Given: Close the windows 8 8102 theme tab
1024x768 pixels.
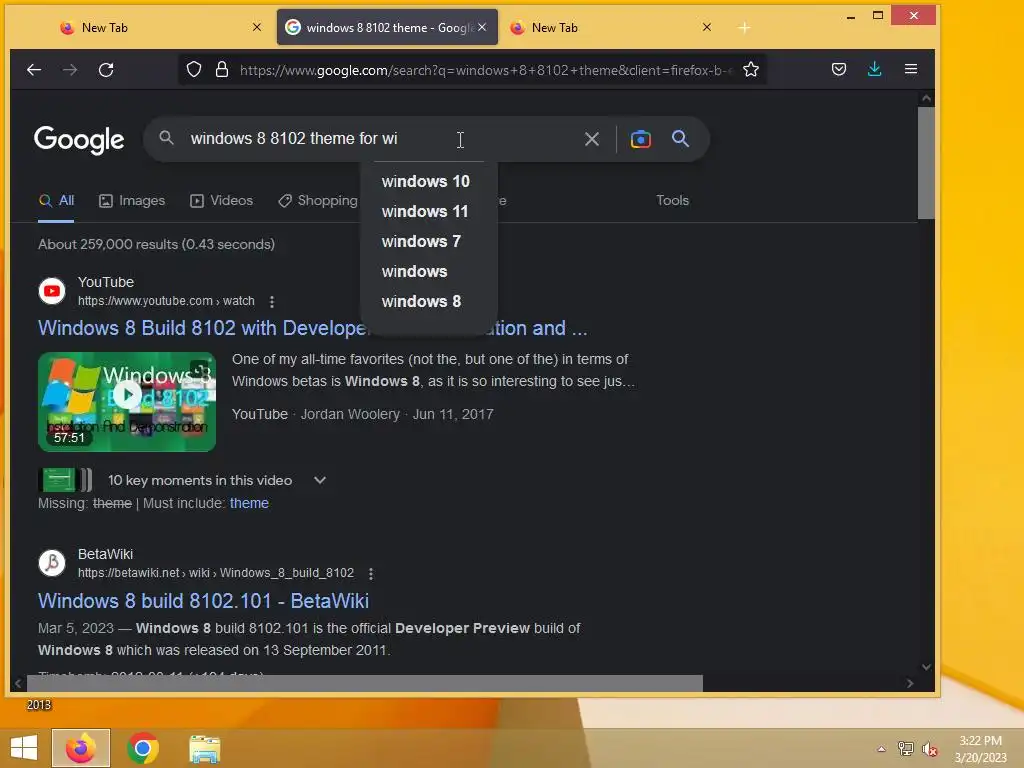Looking at the screenshot, I should pos(482,27).
